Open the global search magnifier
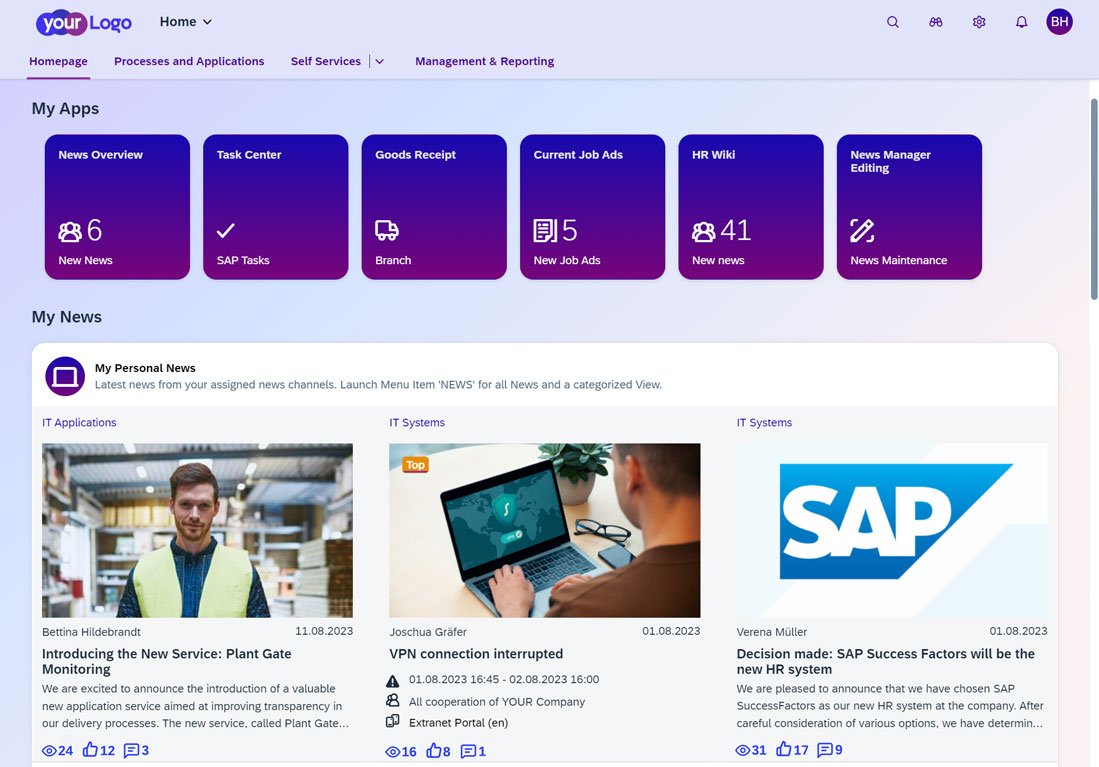This screenshot has height=767, width=1099. [x=892, y=21]
